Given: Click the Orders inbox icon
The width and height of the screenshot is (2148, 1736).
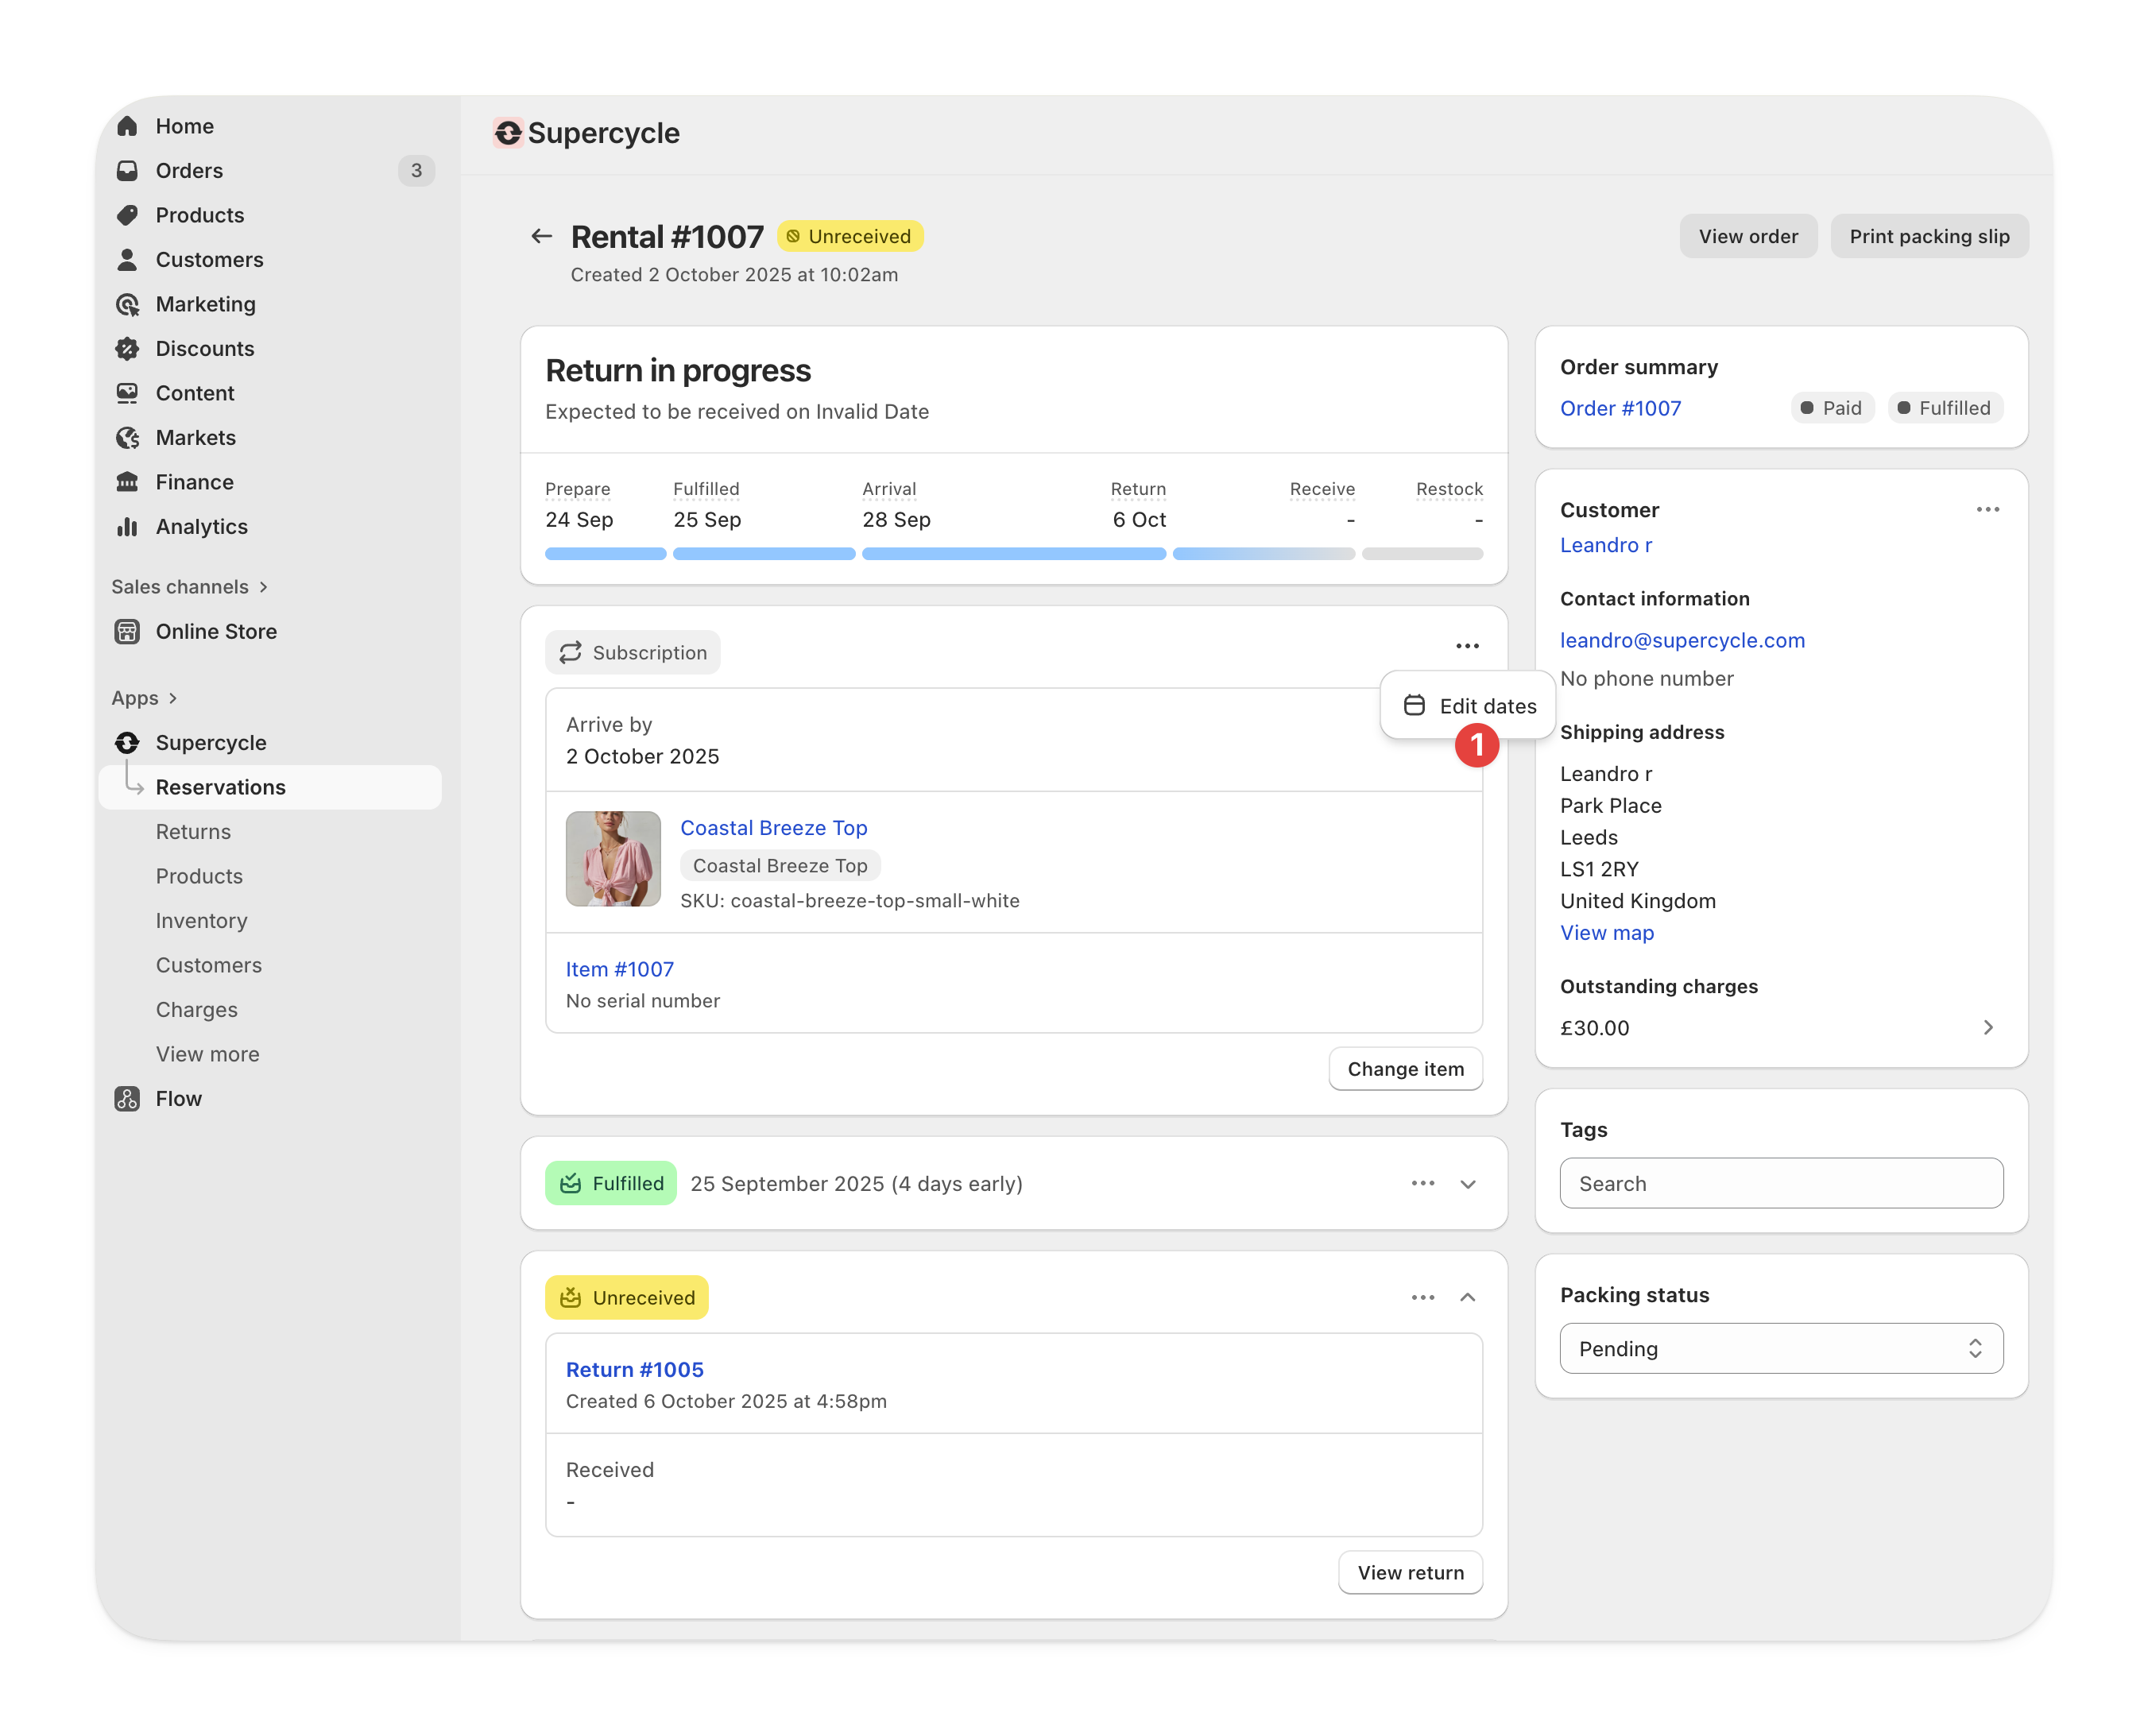Looking at the screenshot, I should coord(127,170).
